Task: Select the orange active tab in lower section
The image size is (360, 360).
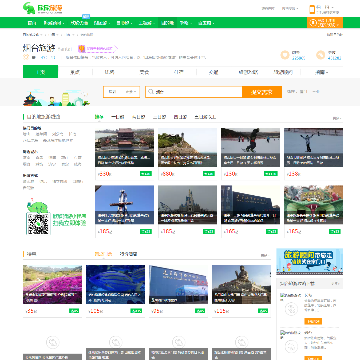Action: coord(103,254)
